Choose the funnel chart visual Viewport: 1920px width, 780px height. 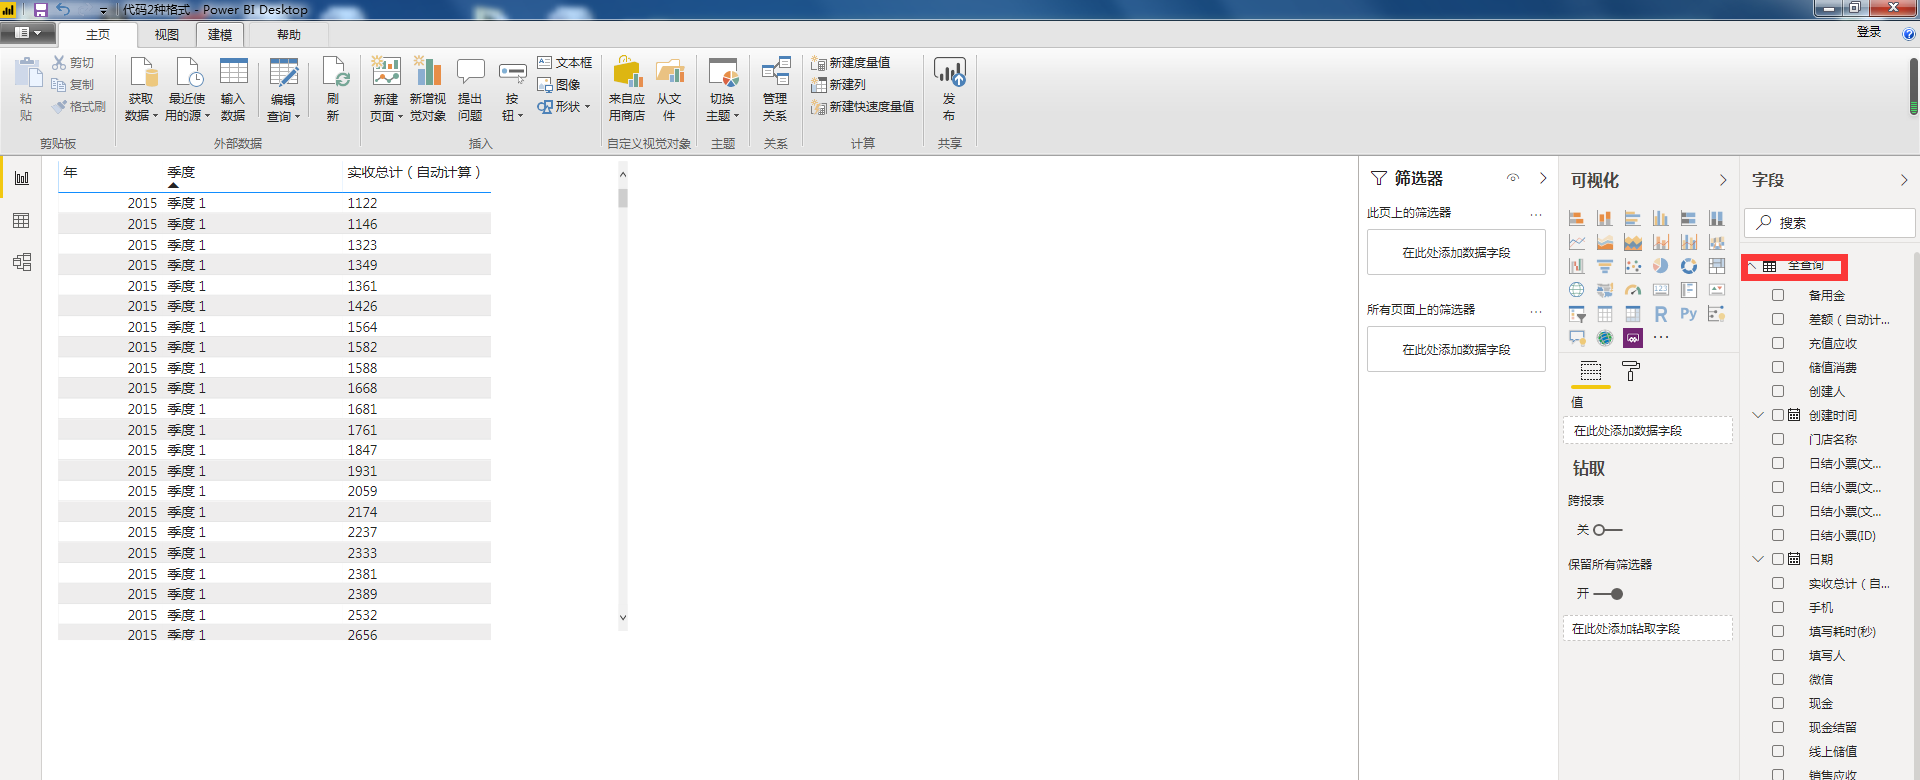point(1604,266)
